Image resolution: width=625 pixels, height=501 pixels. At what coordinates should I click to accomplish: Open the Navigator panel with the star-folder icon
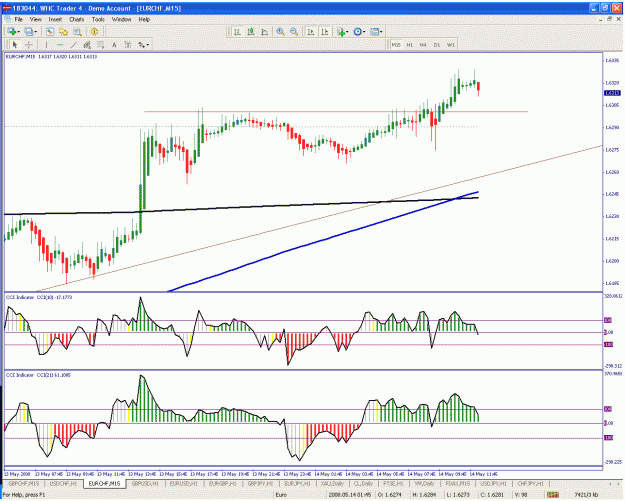(x=63, y=31)
